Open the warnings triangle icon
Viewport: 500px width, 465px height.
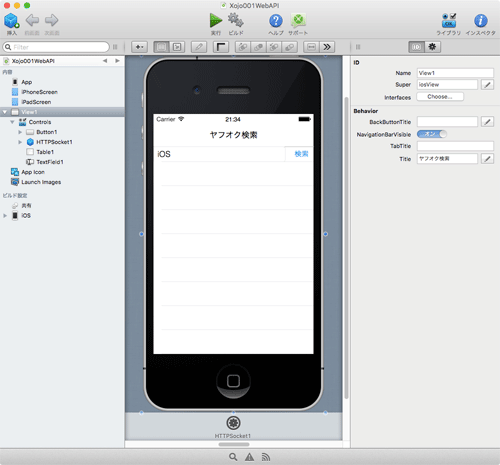pyautogui.click(x=249, y=457)
